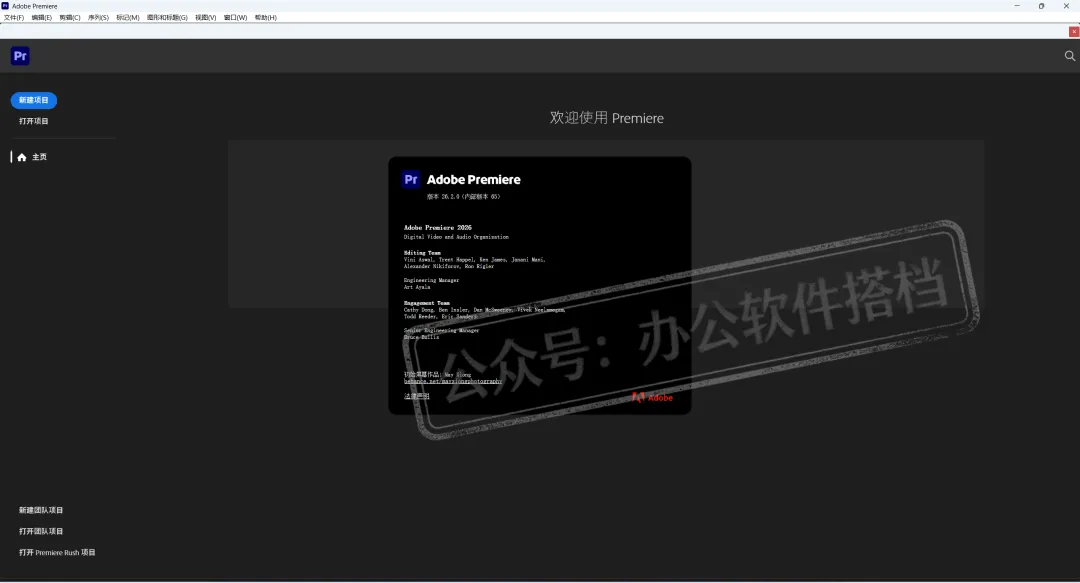This screenshot has height=583, width=1080.
Task: Click the 'Adobe Premiere 2026' text
Action: pos(437,227)
